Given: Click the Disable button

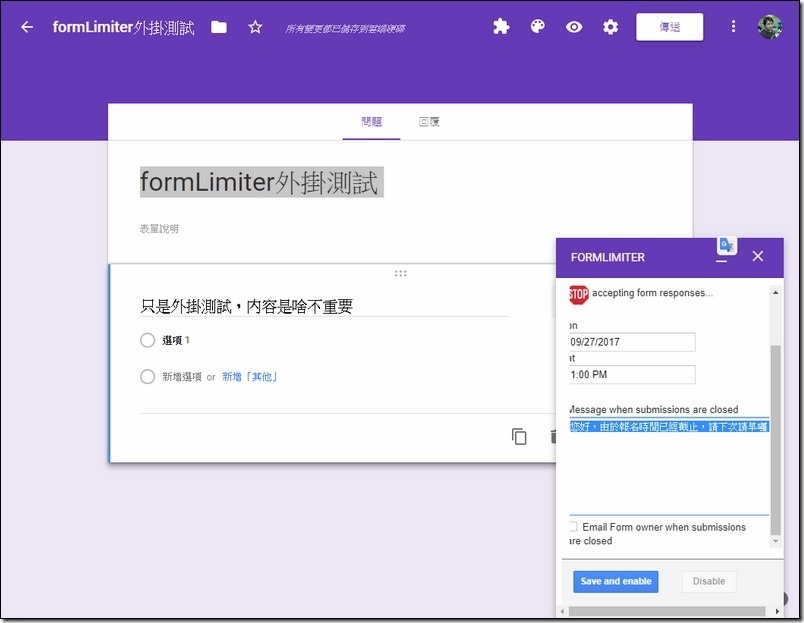Looking at the screenshot, I should 709,581.
